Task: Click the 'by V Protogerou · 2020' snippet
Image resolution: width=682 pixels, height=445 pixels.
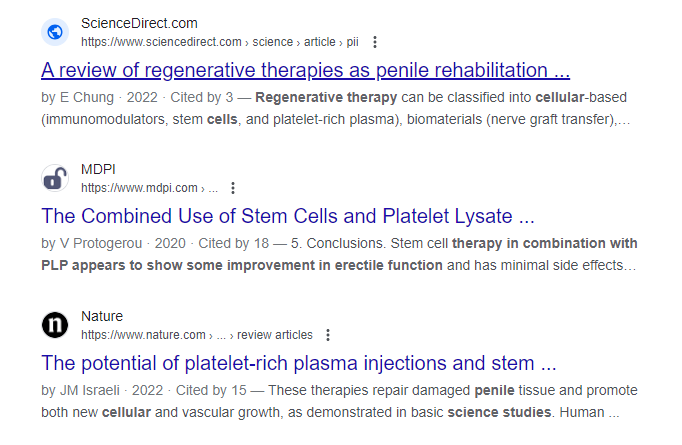Action: (x=114, y=244)
